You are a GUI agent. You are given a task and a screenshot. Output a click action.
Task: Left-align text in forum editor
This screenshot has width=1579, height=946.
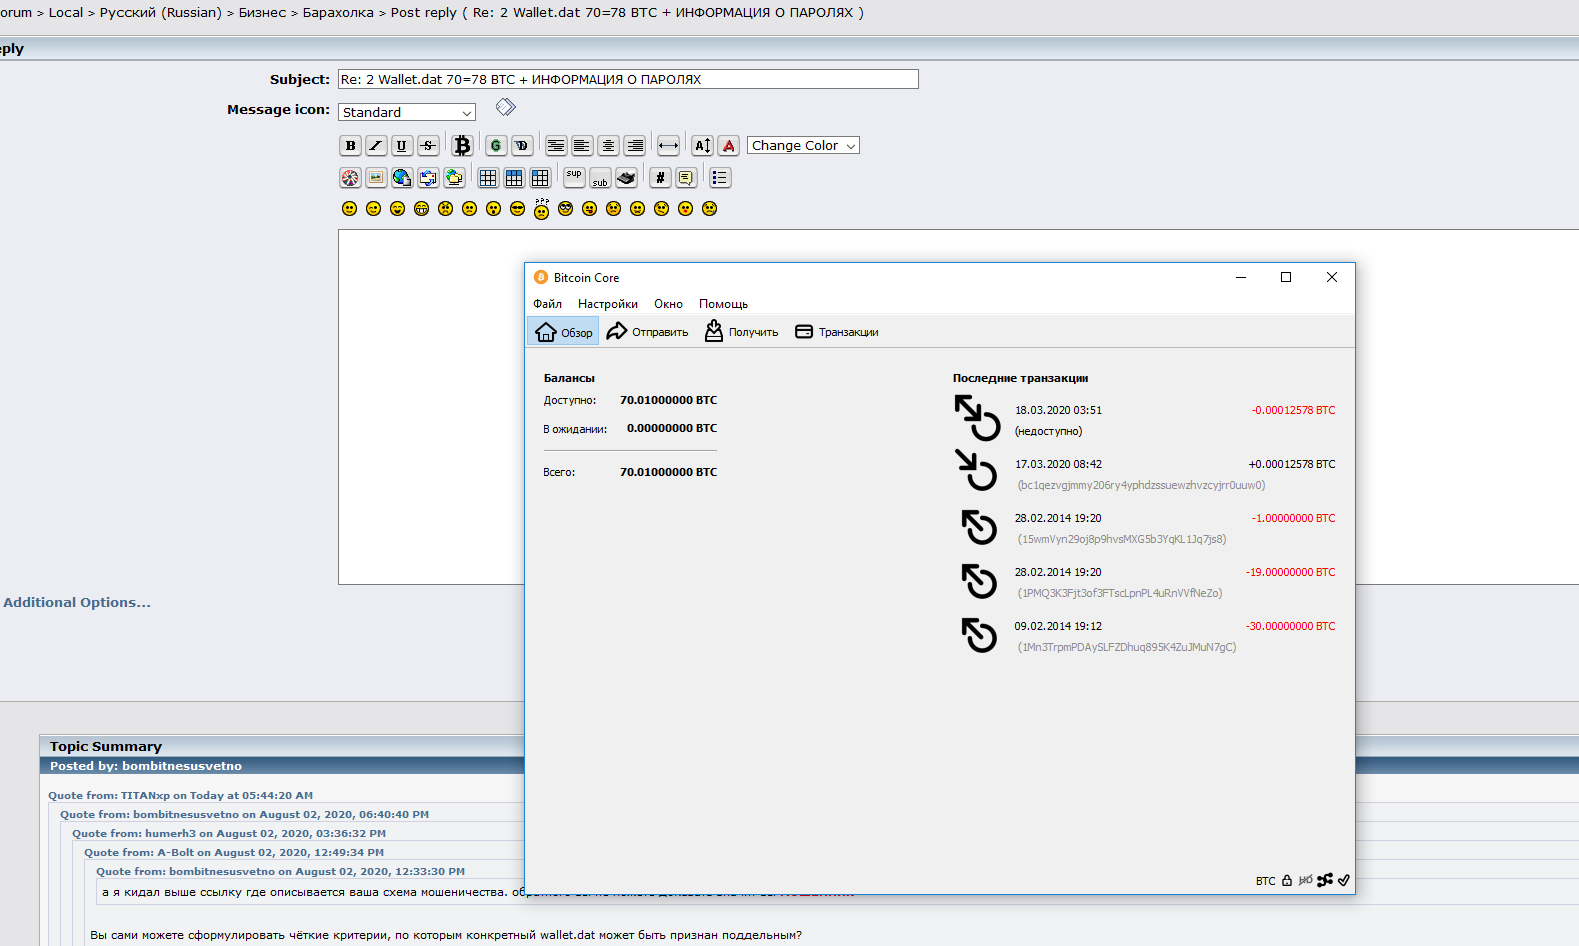tap(582, 146)
